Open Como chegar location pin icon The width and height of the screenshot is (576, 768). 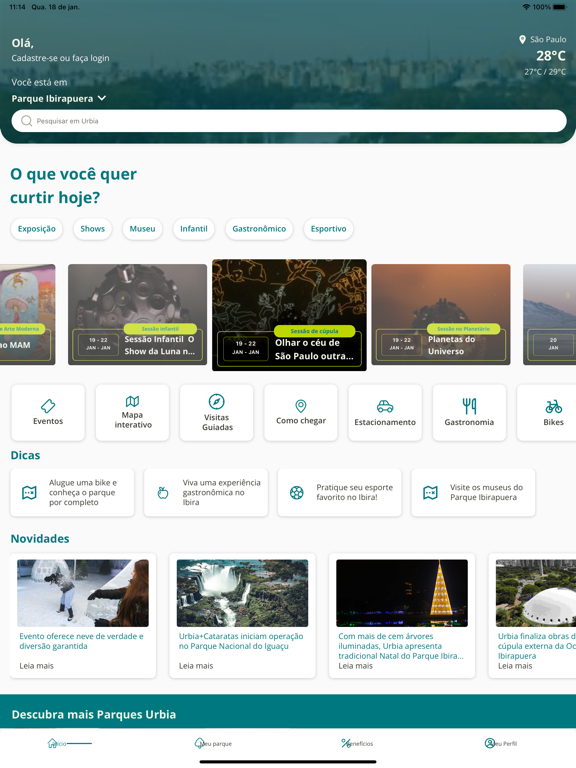click(x=301, y=406)
